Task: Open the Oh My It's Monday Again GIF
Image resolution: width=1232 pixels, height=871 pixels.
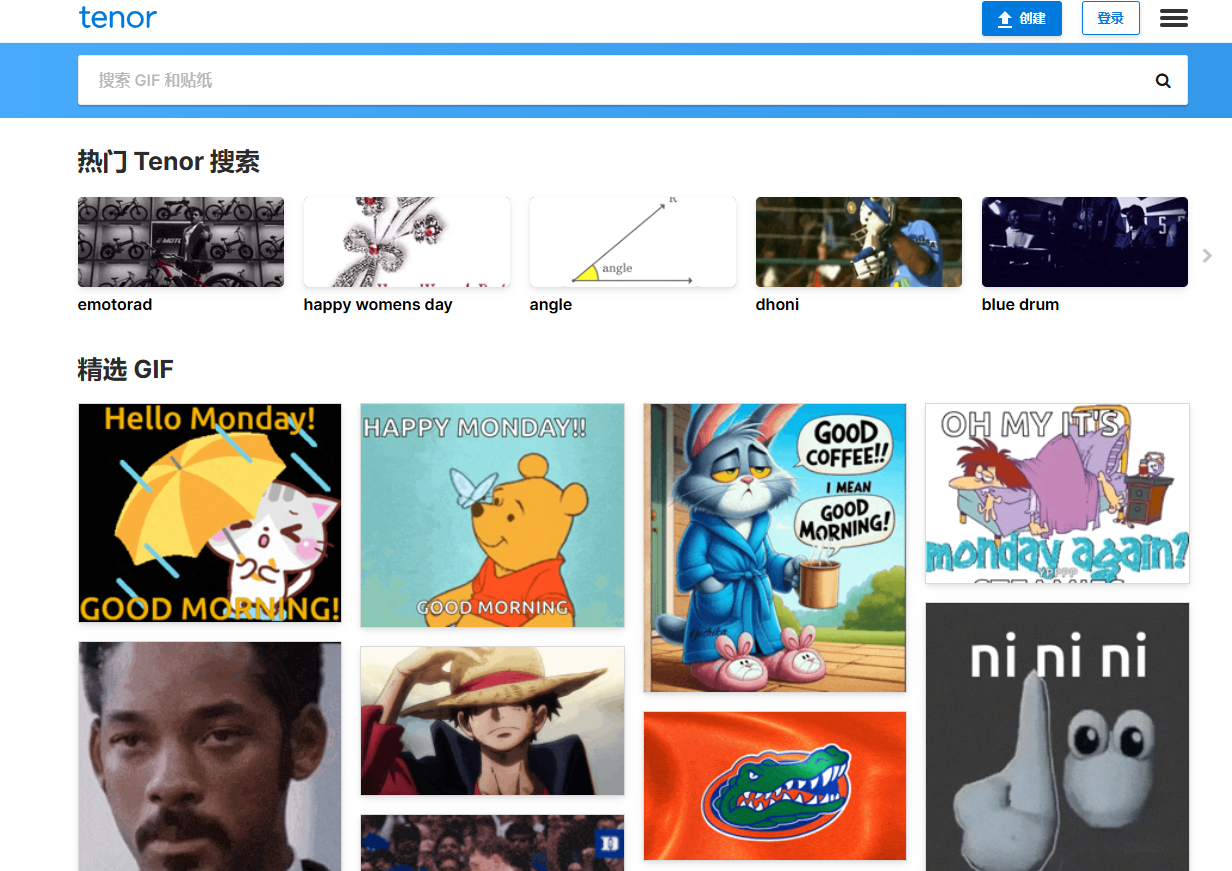Action: pos(1057,493)
